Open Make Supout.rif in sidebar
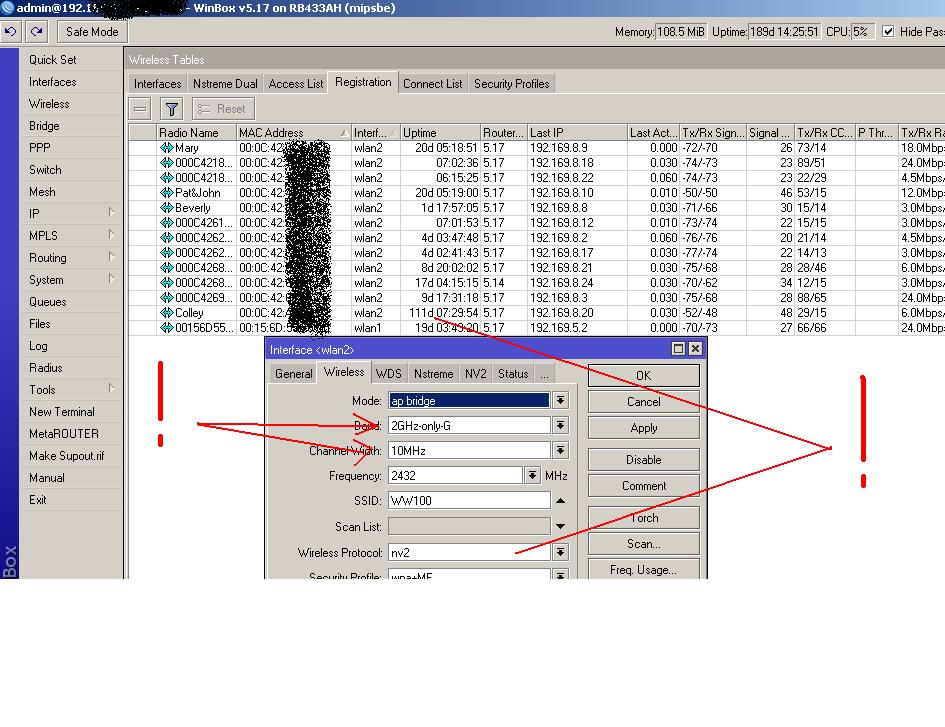This screenshot has height=727, width=945. (66, 456)
